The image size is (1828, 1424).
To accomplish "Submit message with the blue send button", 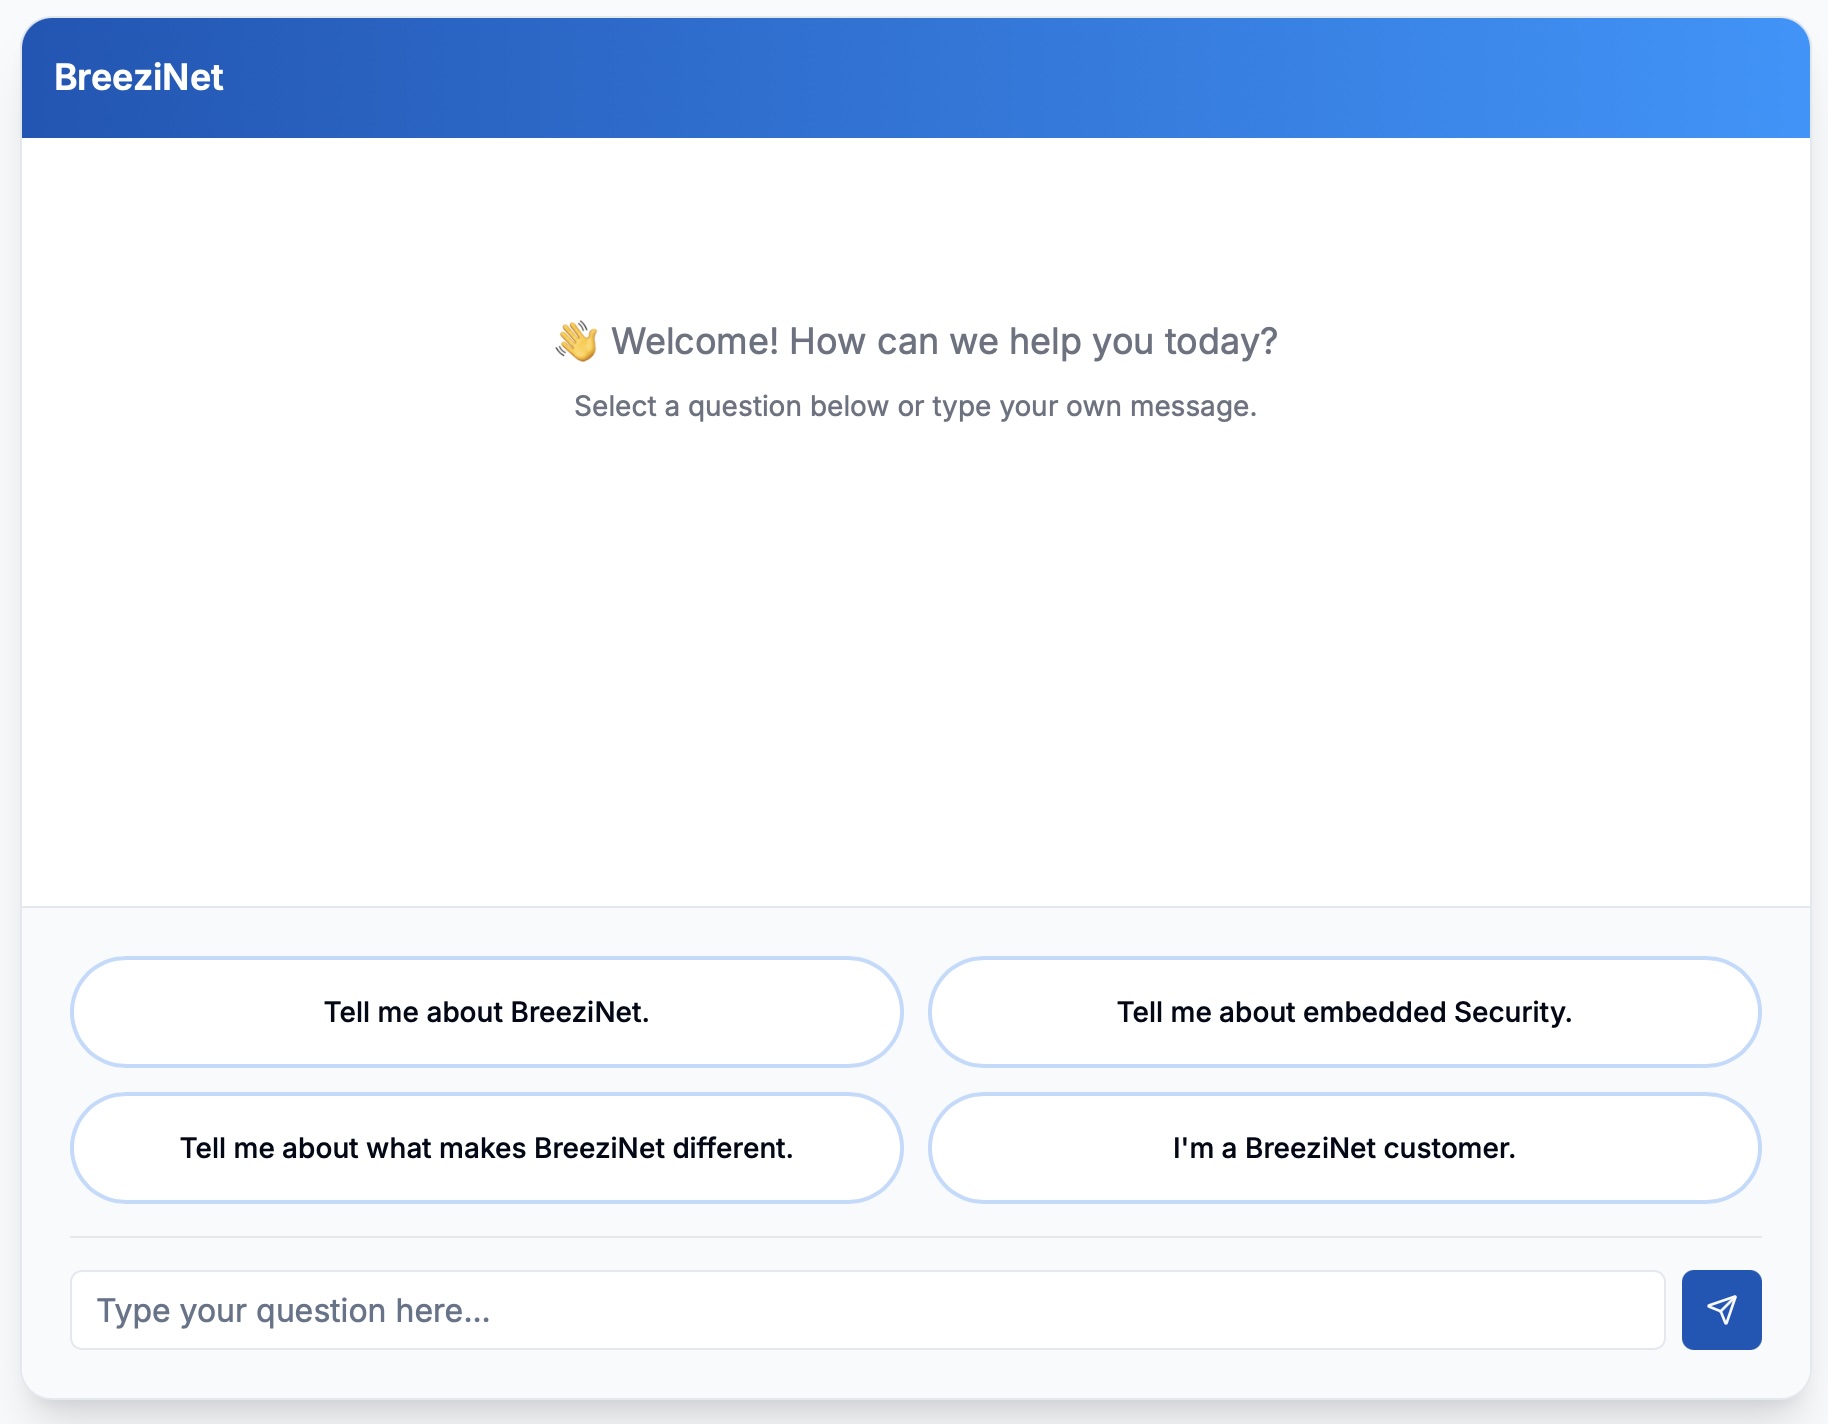I will pos(1721,1310).
